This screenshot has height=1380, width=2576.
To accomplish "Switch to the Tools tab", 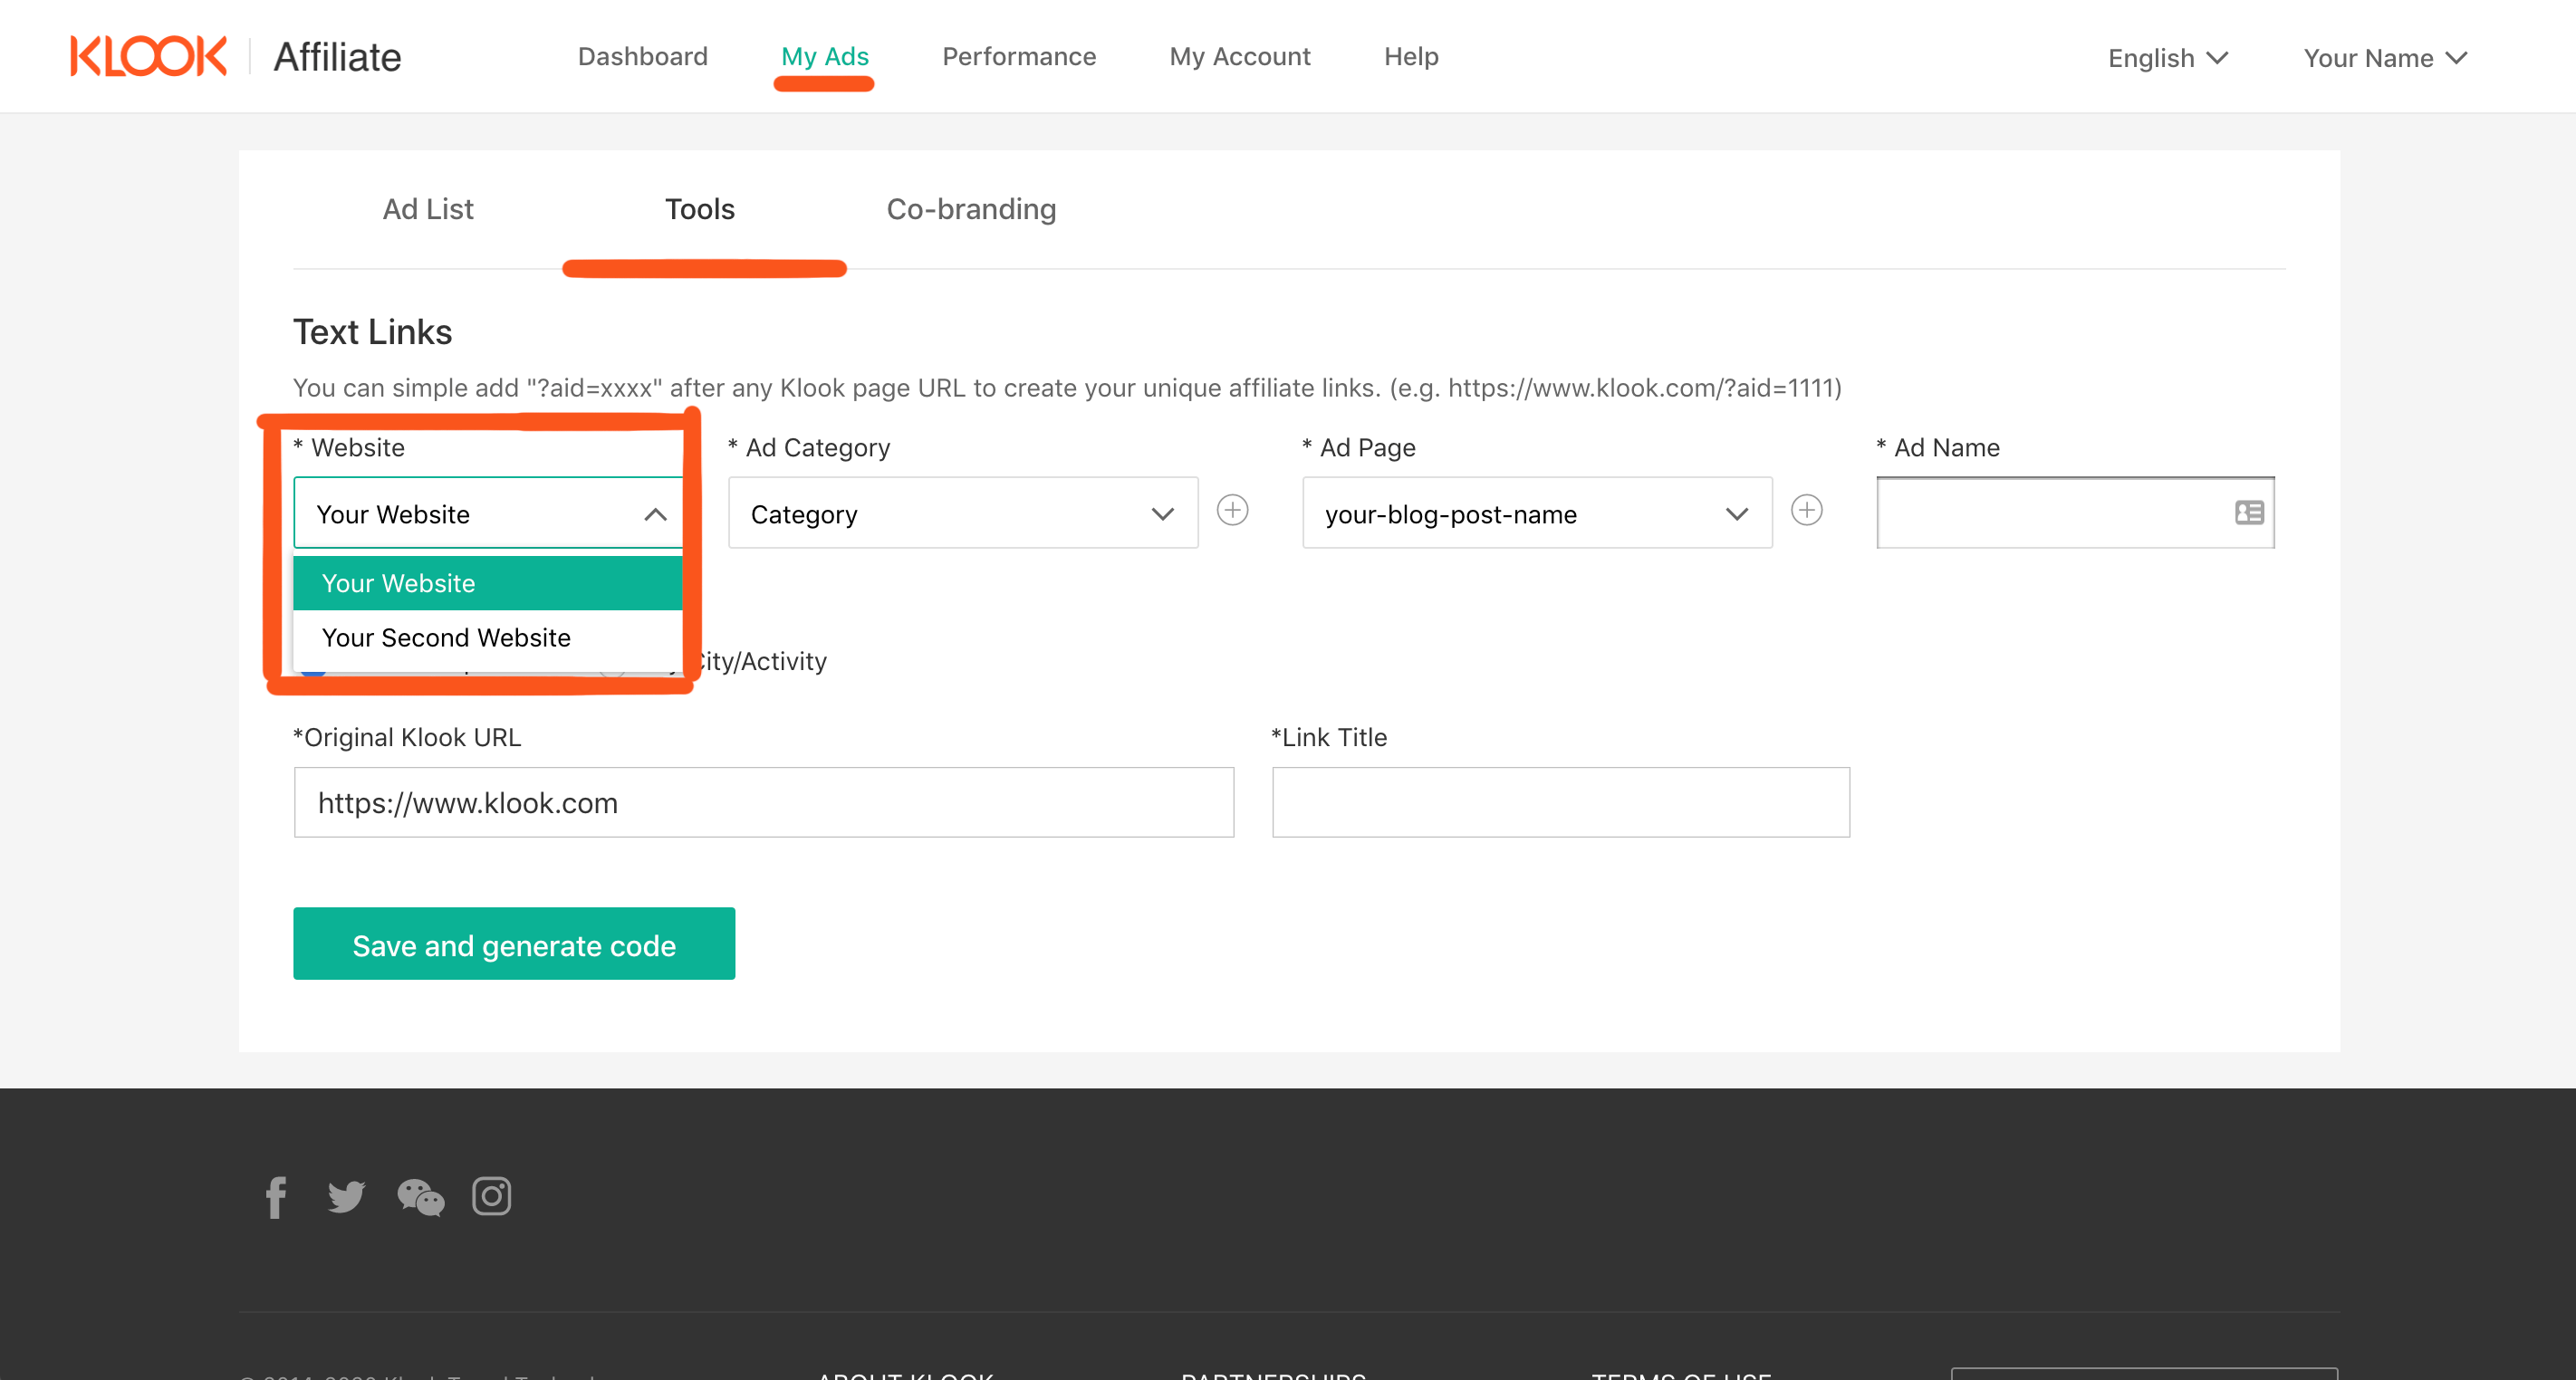I will pyautogui.click(x=700, y=209).
